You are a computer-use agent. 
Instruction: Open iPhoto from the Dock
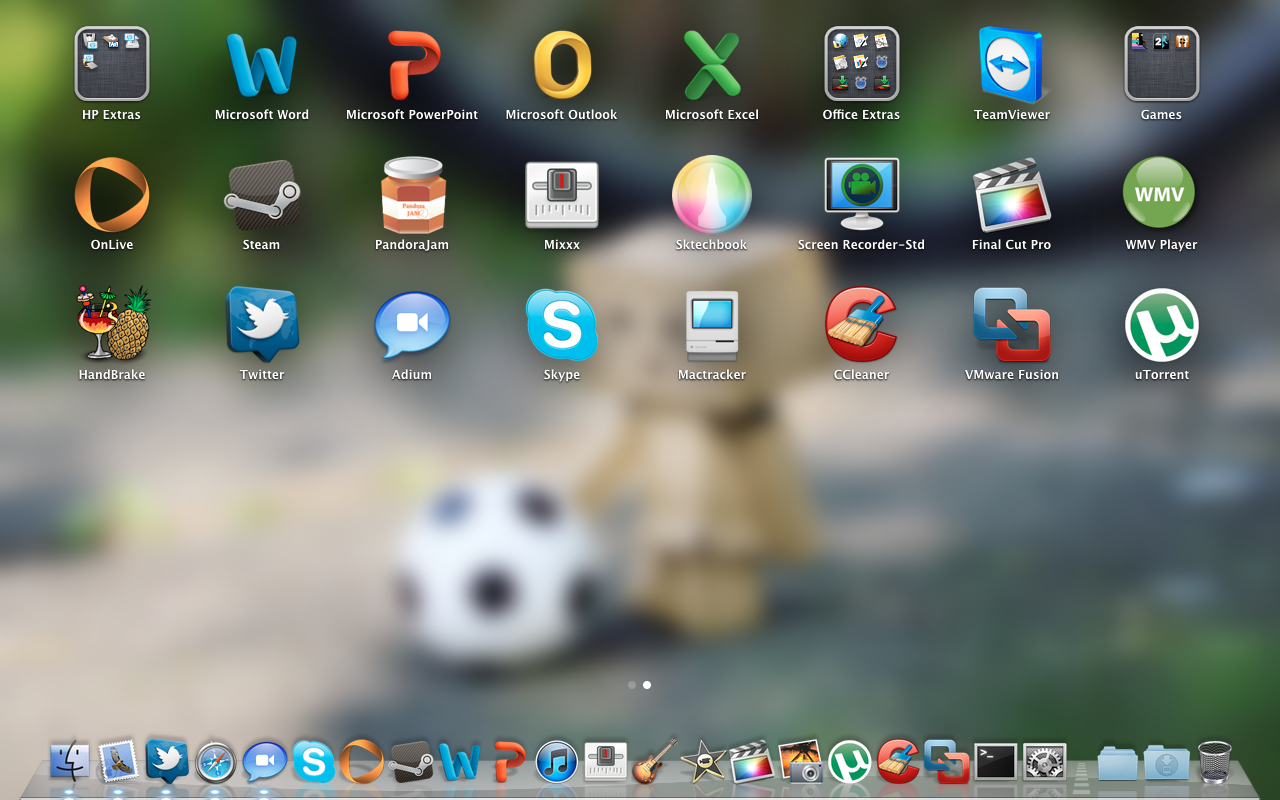(801, 762)
